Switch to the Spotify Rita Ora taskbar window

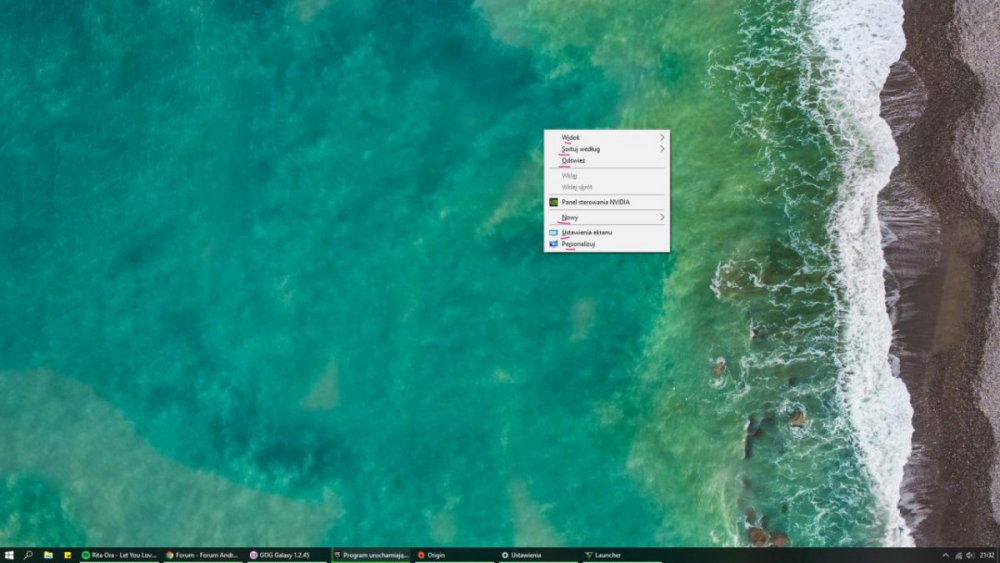pyautogui.click(x=120, y=555)
